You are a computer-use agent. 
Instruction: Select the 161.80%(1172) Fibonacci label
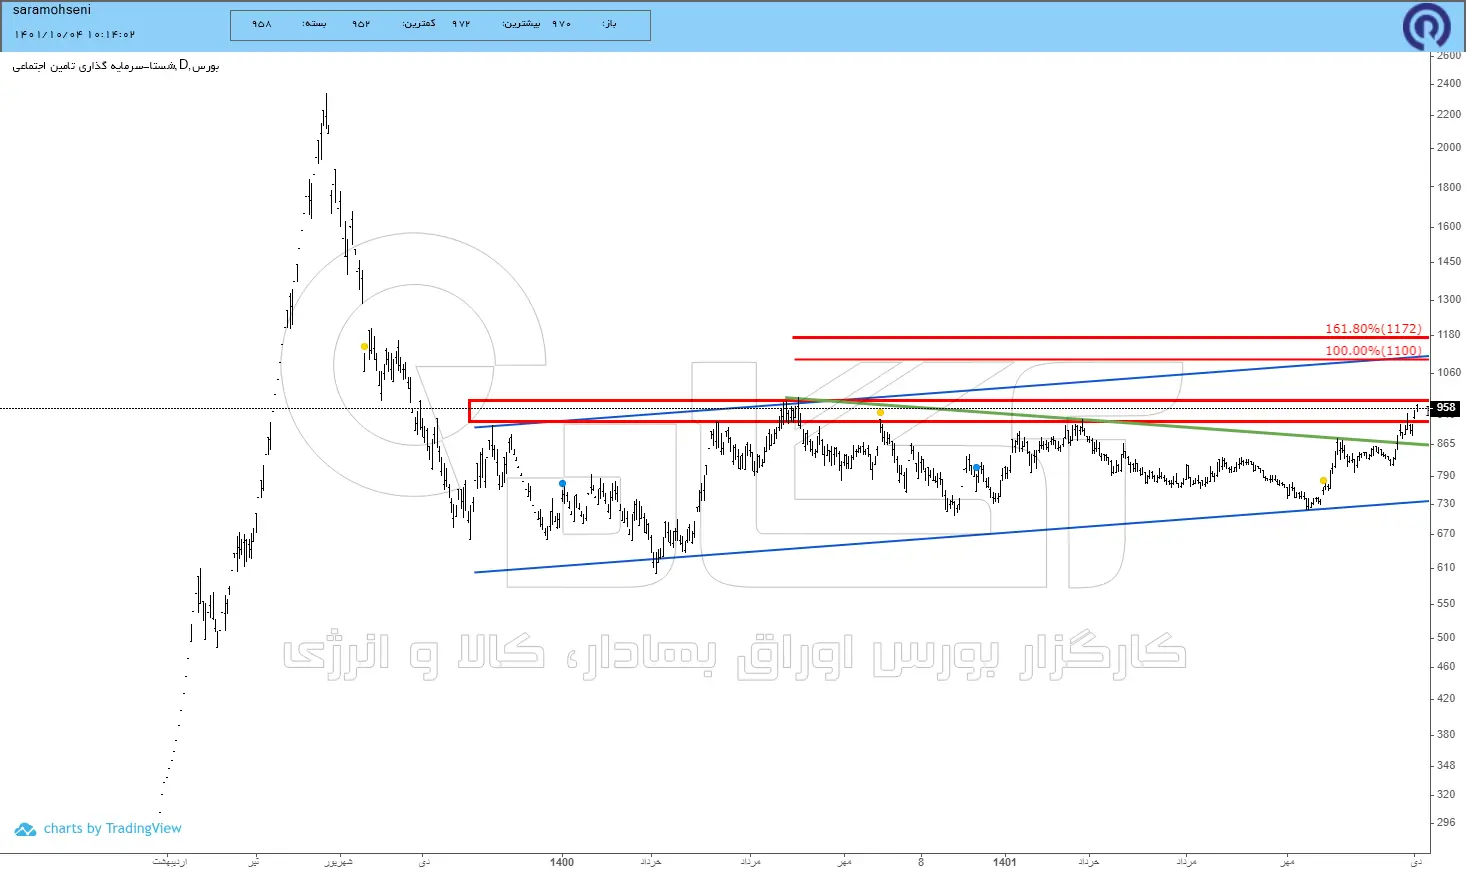(x=1373, y=329)
